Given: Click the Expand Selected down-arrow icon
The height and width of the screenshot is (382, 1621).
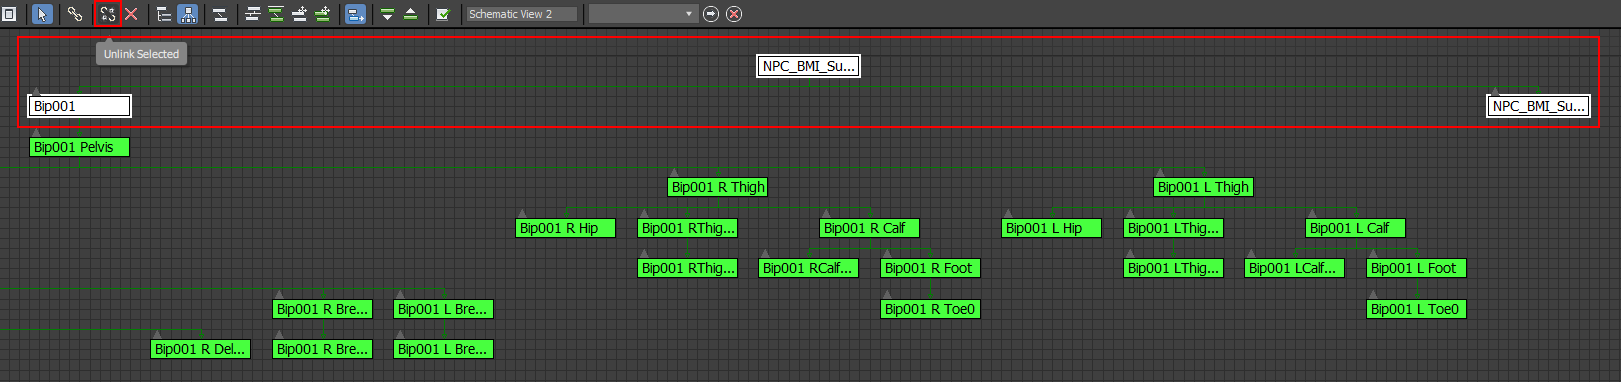Looking at the screenshot, I should (387, 14).
